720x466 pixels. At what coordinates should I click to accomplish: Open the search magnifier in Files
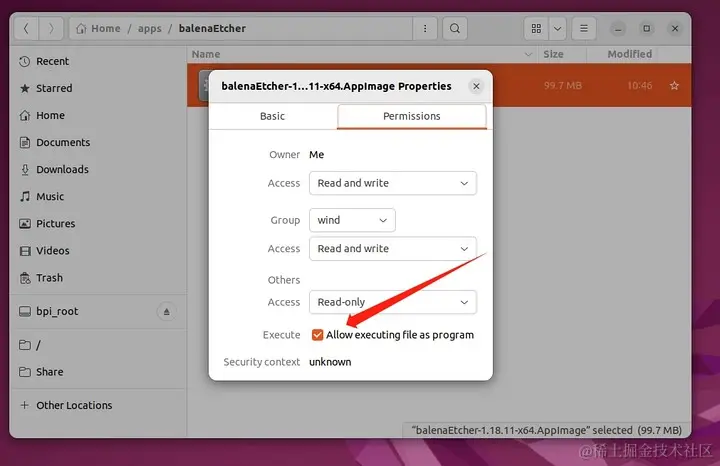tap(455, 28)
